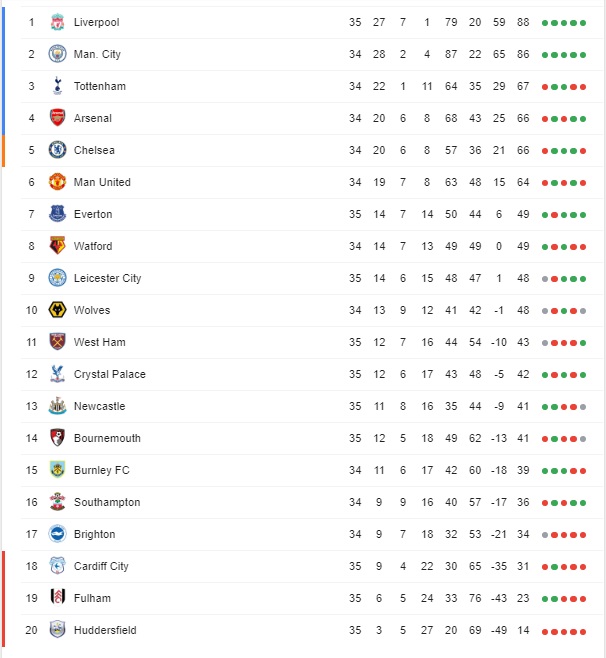606x658 pixels.
Task: Click the Liverpool club crest
Action: (57, 22)
